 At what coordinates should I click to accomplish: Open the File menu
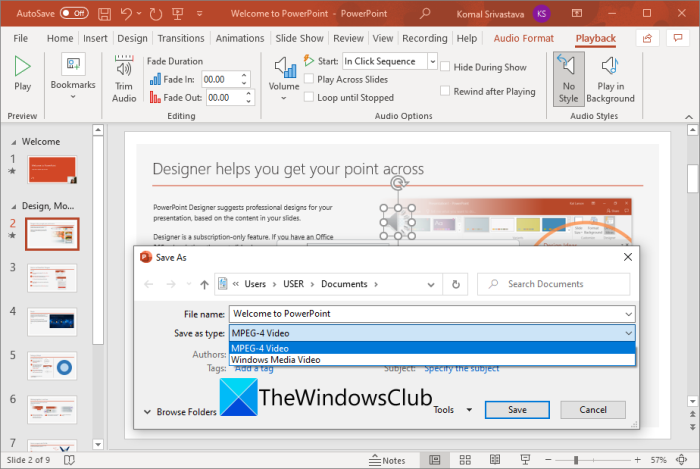(x=21, y=38)
